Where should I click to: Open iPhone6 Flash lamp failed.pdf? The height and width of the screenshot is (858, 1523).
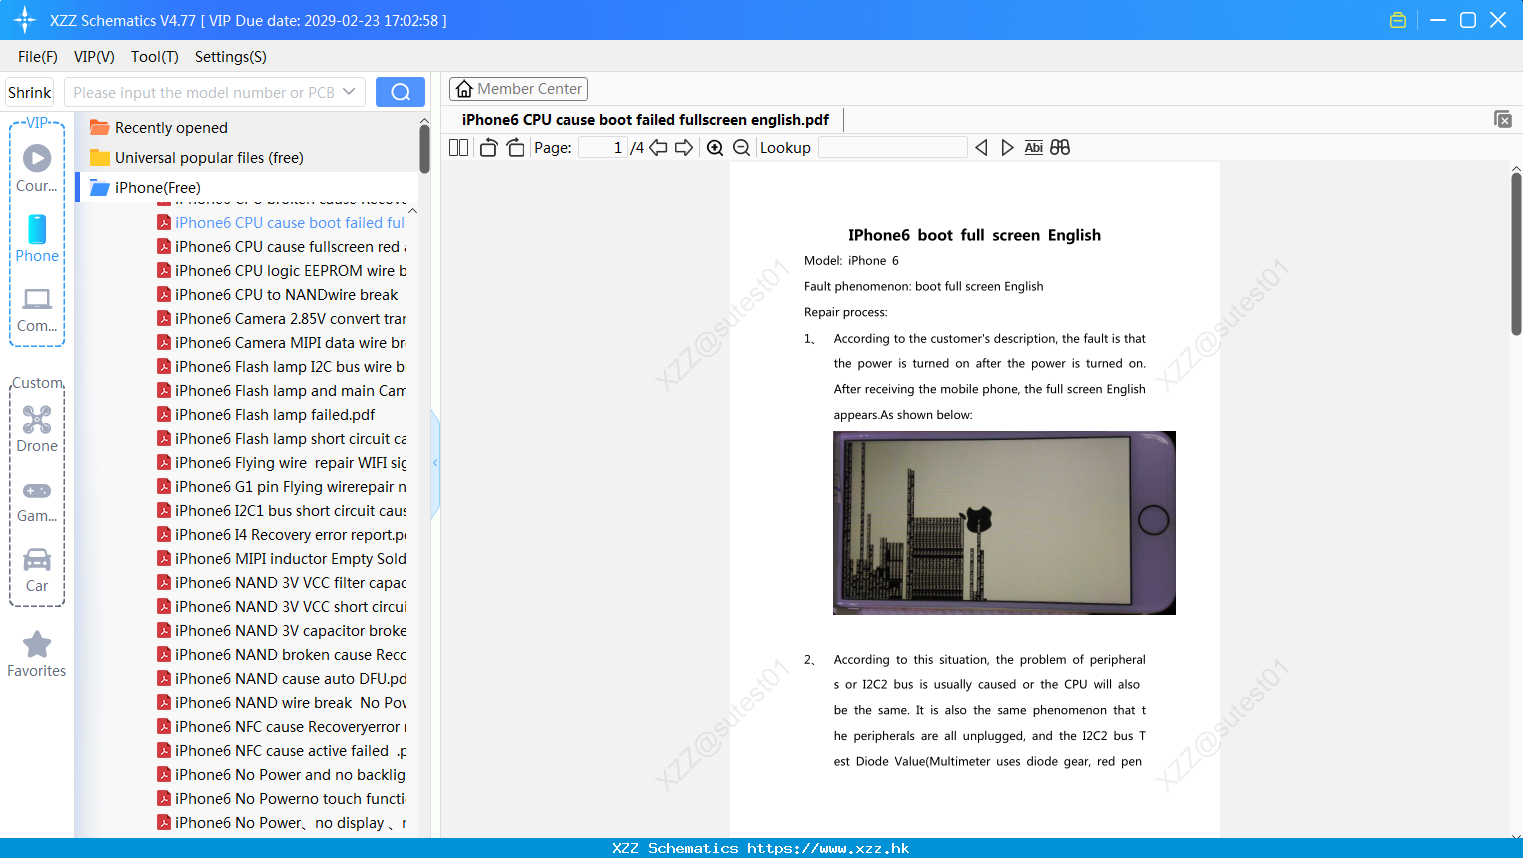tap(267, 415)
